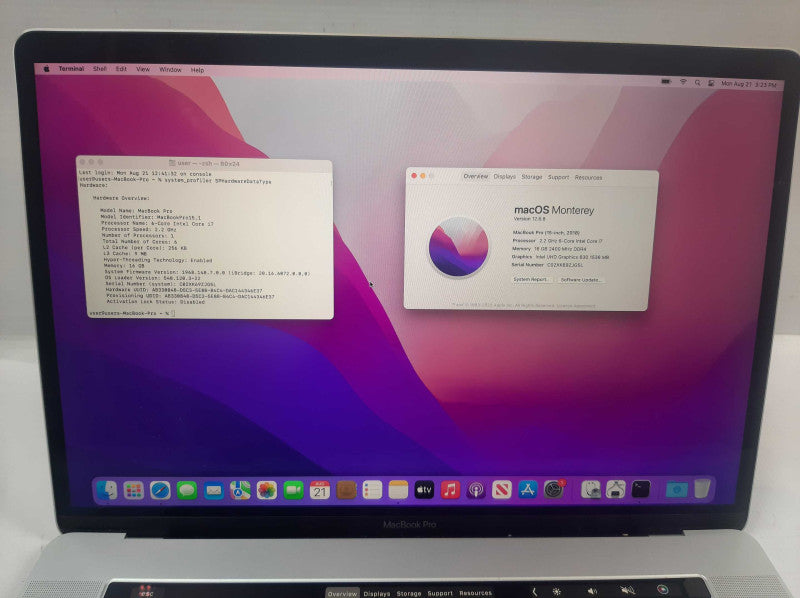Open the Shell menu

click(99, 69)
